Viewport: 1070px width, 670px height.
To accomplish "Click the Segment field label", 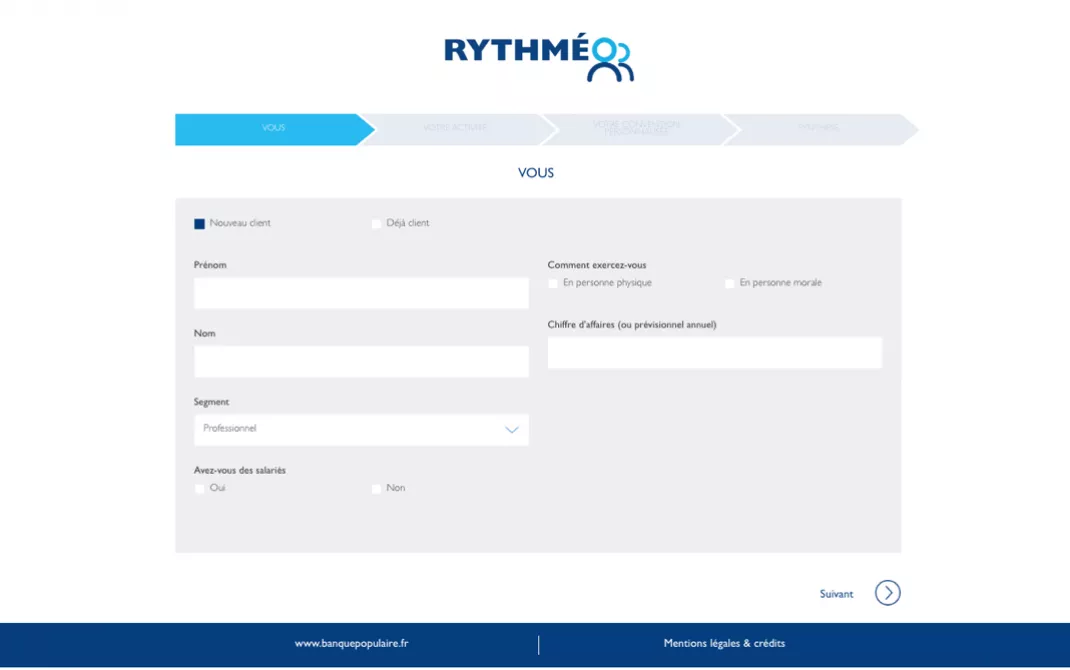I will (212, 402).
